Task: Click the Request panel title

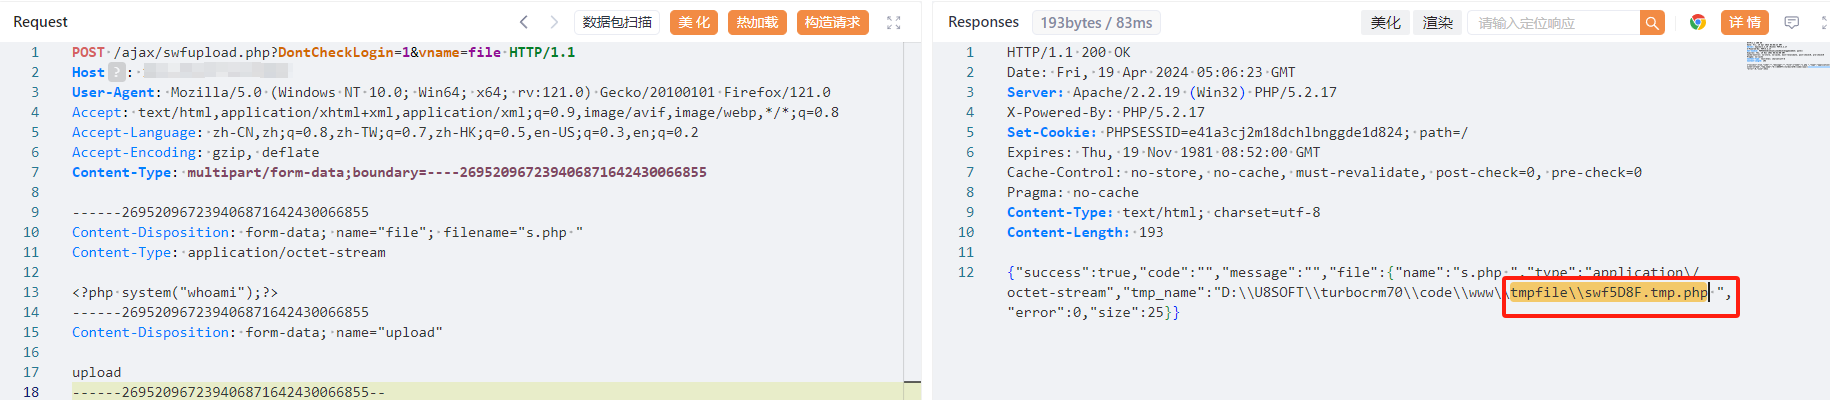Action: pyautogui.click(x=40, y=22)
